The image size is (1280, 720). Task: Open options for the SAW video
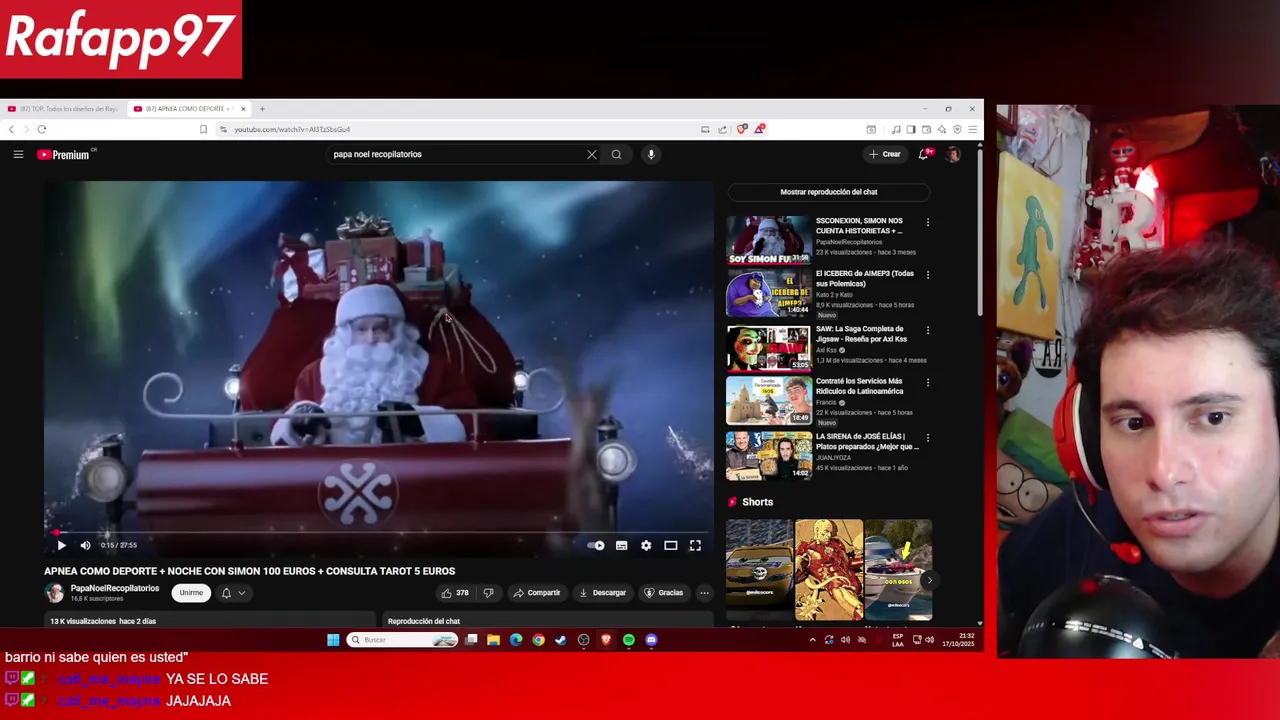click(927, 330)
